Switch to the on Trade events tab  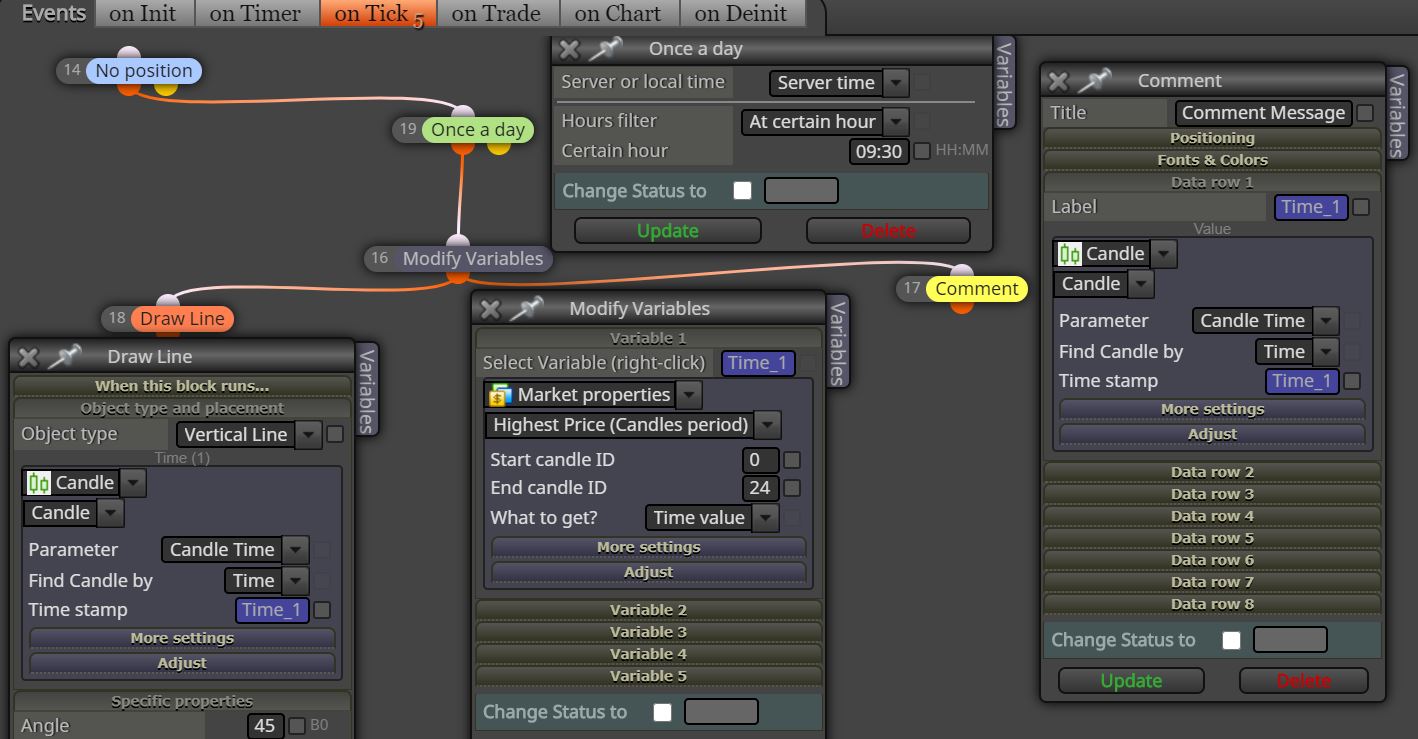click(x=497, y=13)
